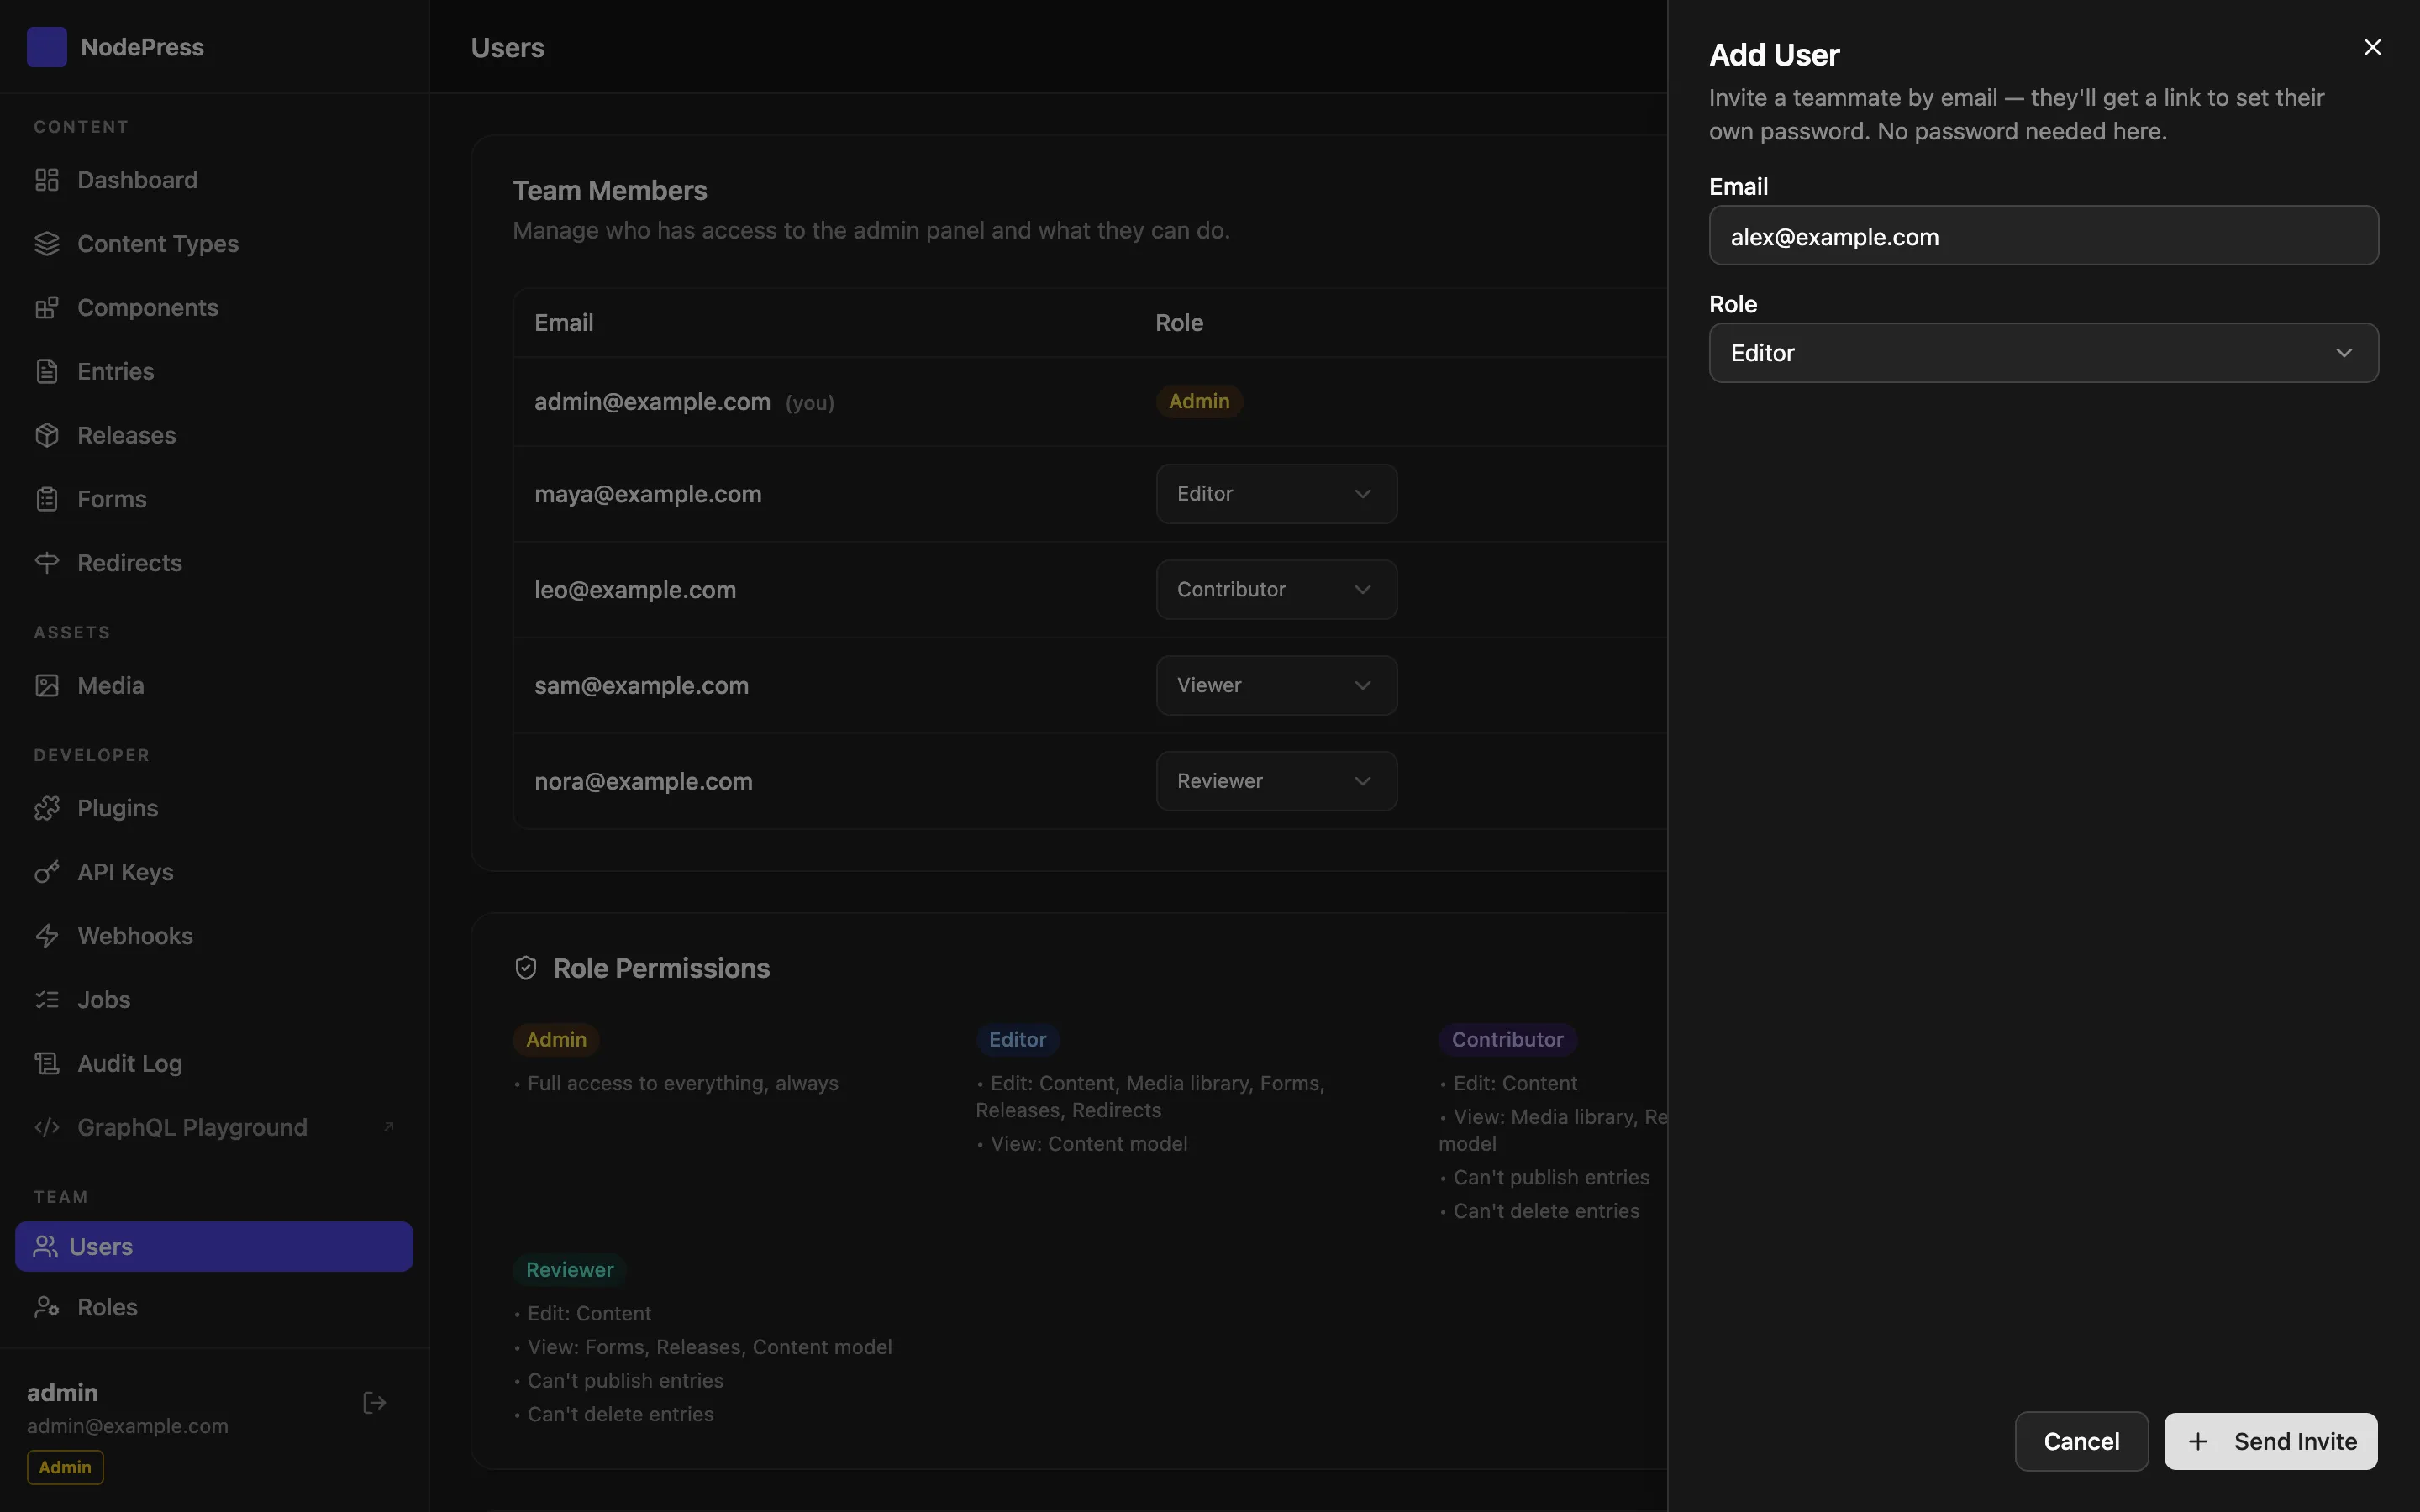Image resolution: width=2420 pixels, height=1512 pixels.
Task: Click the Contributor badge in Role Permissions
Action: click(x=1507, y=1040)
